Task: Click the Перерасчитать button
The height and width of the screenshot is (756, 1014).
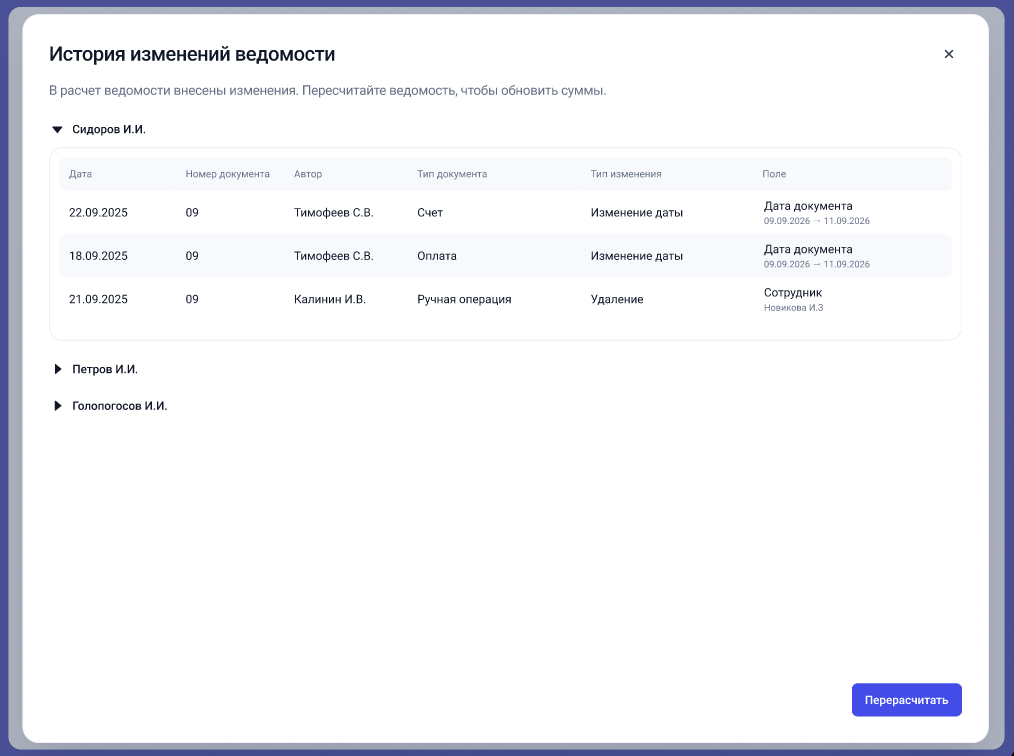Action: click(x=906, y=700)
